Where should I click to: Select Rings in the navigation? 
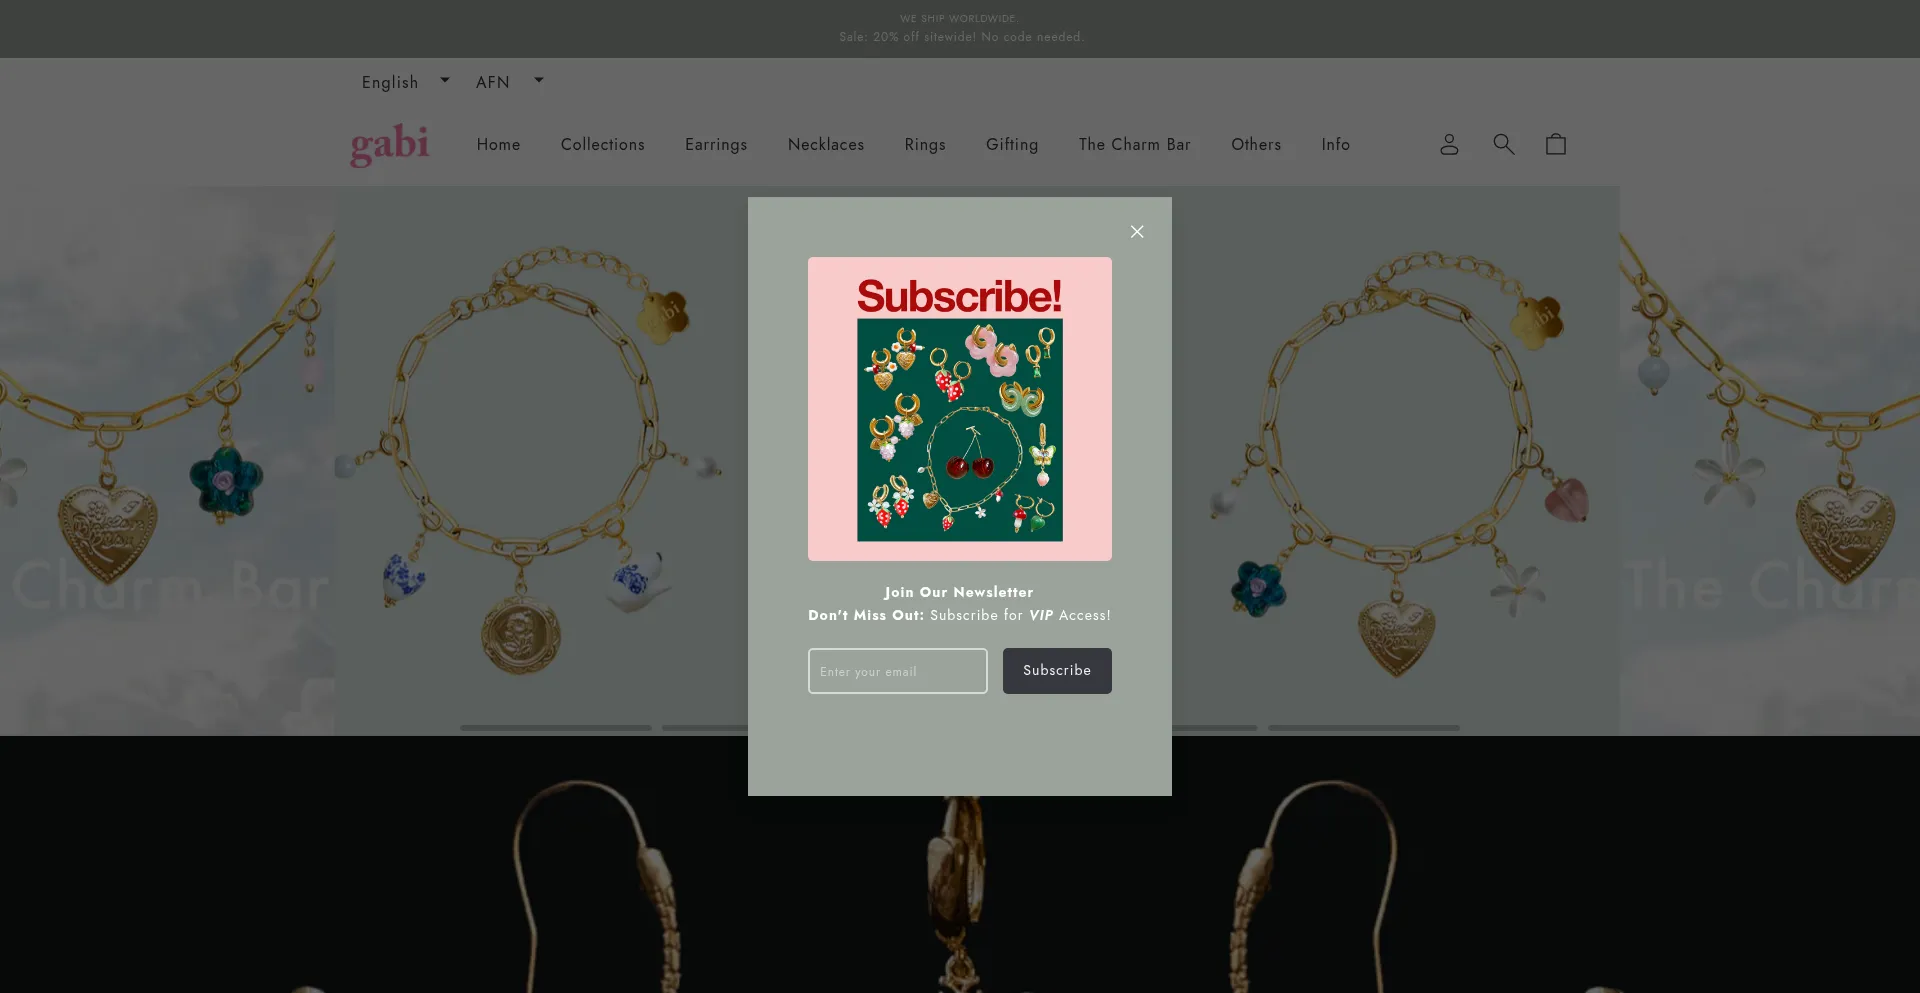[x=925, y=144]
